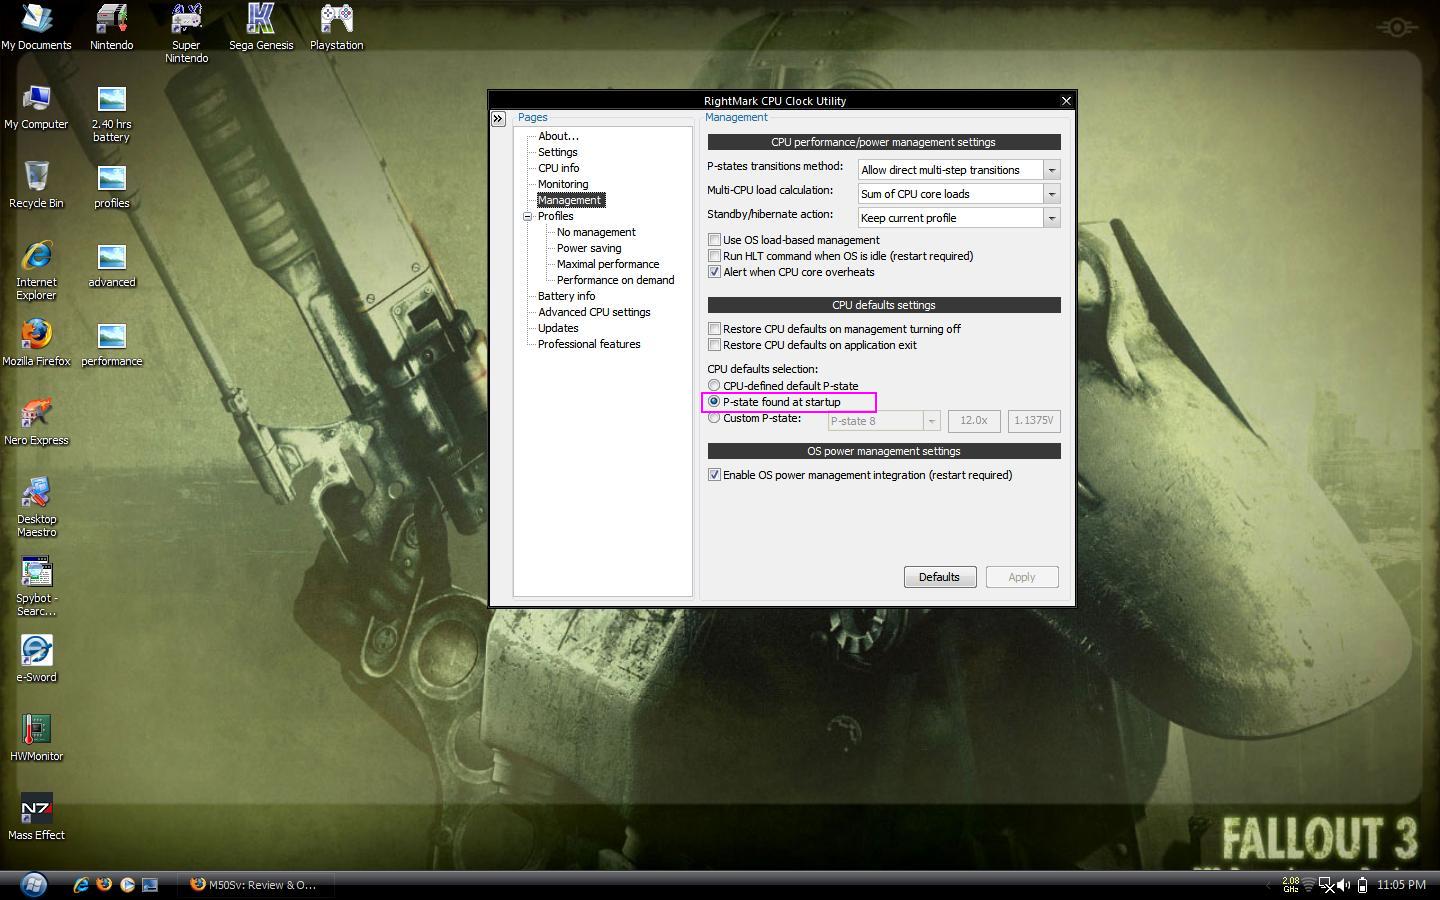
Task: Click the 2.08 GHz CPU clock tray icon
Action: pyautogui.click(x=1291, y=884)
